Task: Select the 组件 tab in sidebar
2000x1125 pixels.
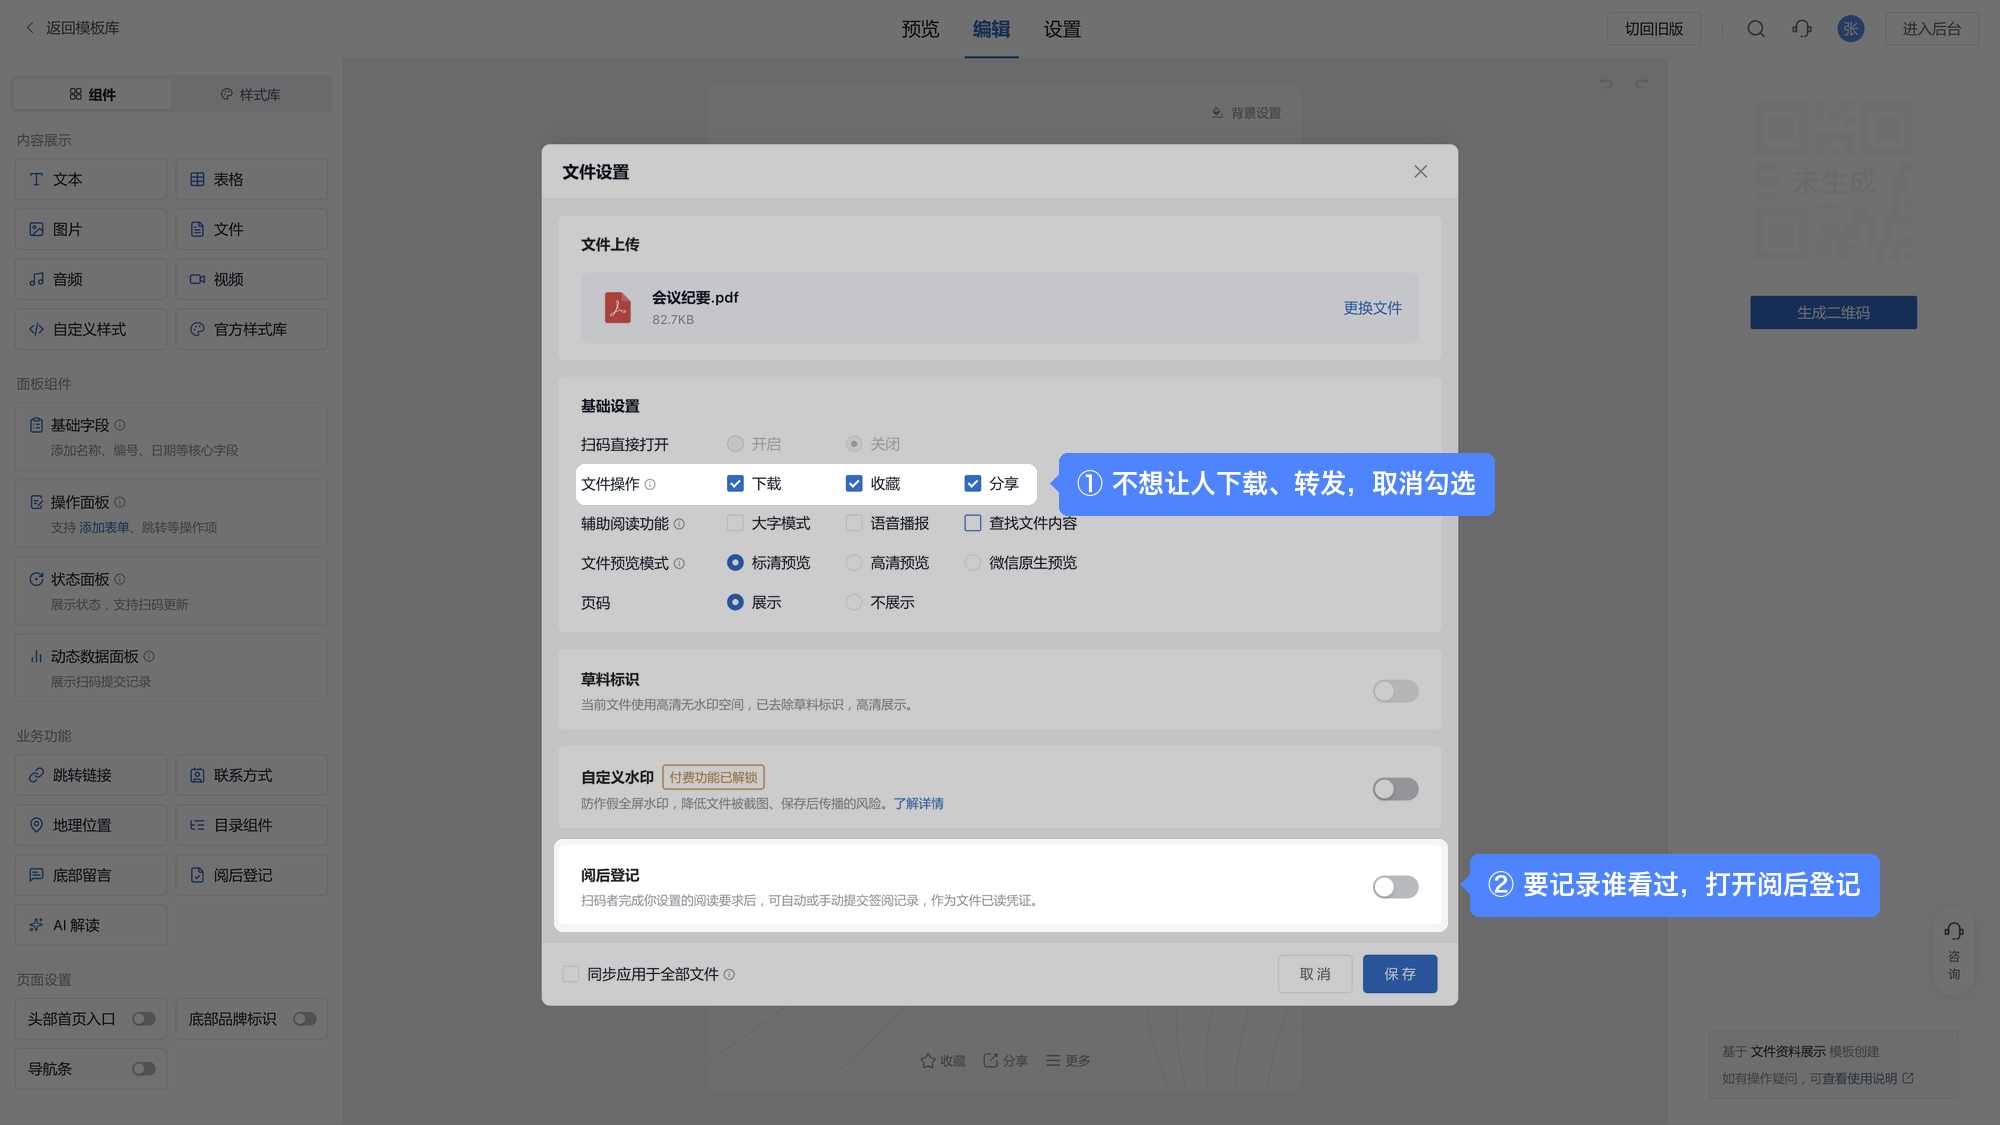Action: pyautogui.click(x=92, y=94)
